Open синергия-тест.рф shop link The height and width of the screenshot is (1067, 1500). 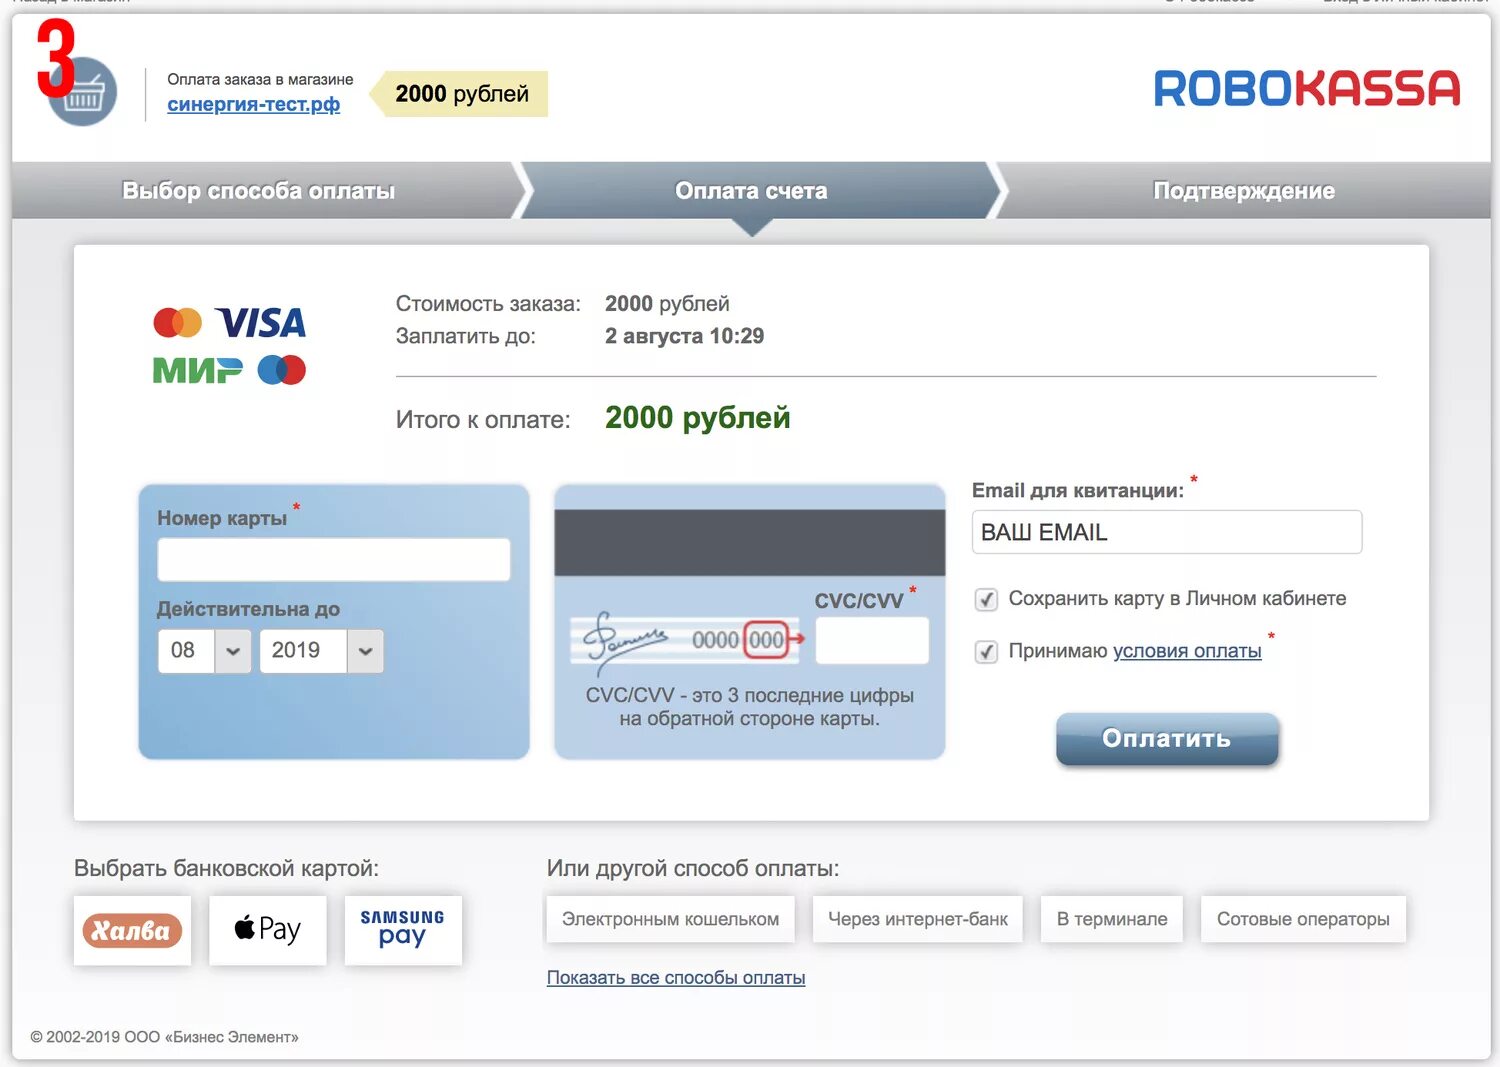coord(253,104)
